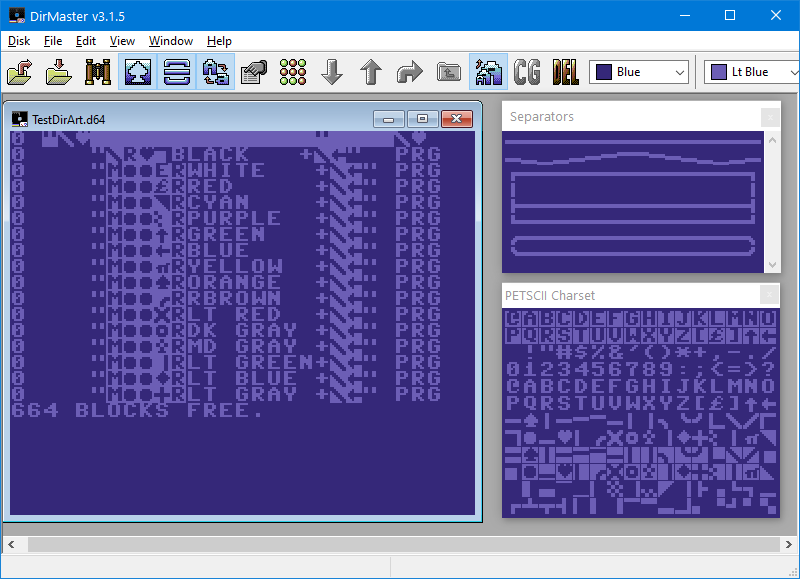Close the Separators panel
The width and height of the screenshot is (800, 579).
coord(770,117)
